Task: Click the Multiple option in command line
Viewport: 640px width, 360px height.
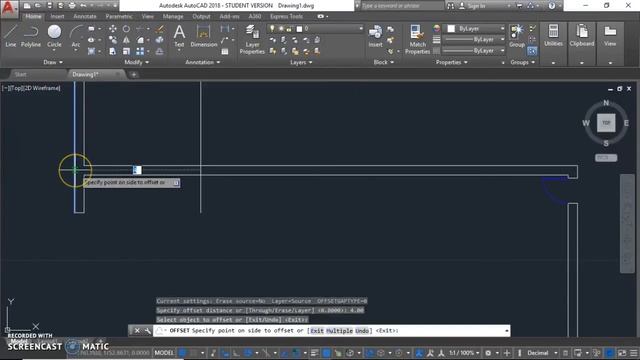Action: click(x=339, y=331)
